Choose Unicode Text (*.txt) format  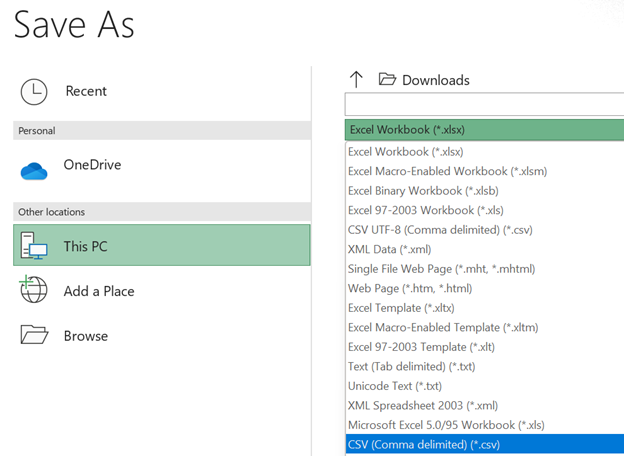point(394,386)
